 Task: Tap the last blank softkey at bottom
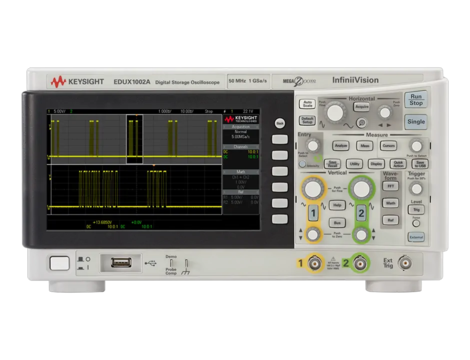tap(280, 219)
